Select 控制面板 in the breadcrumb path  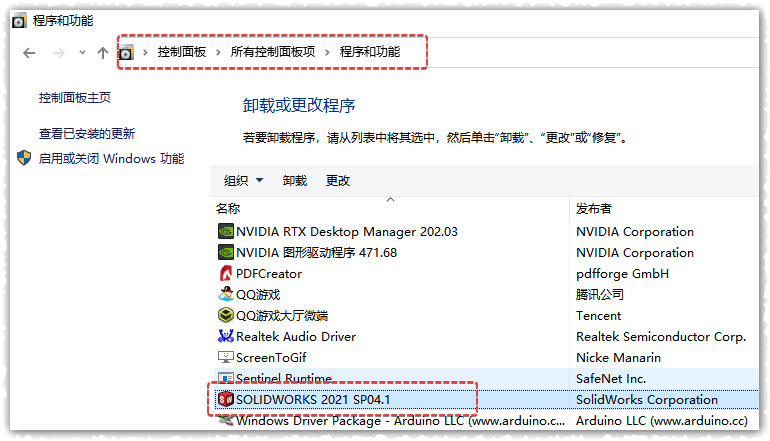(x=182, y=52)
